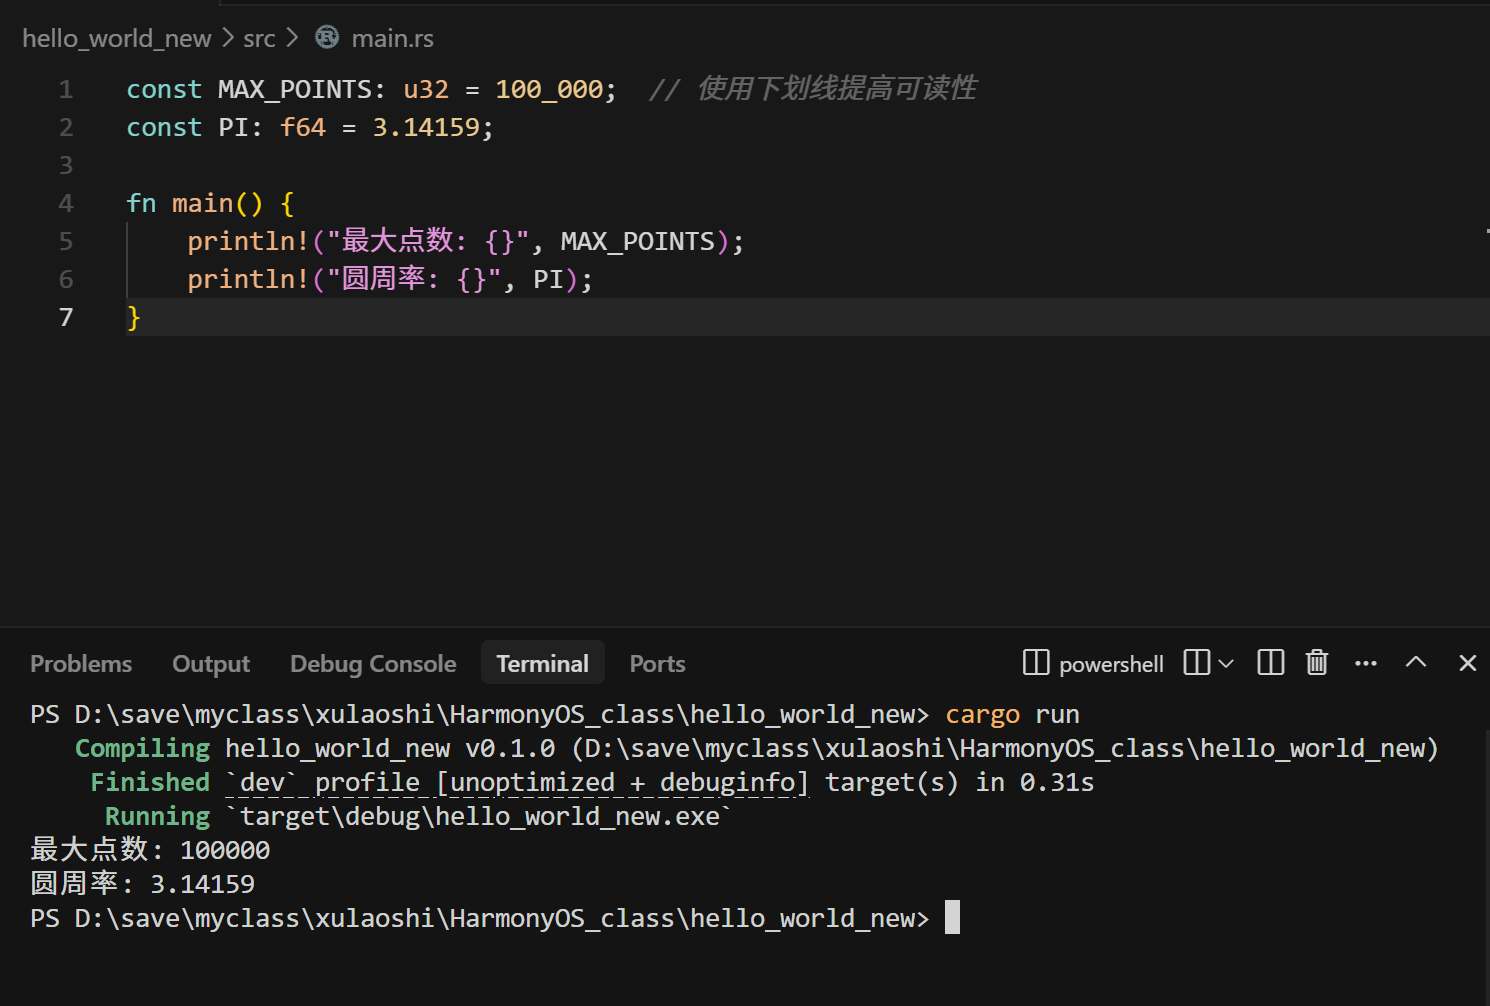Click line number 4 in the gutter
The width and height of the screenshot is (1490, 1006).
click(66, 204)
